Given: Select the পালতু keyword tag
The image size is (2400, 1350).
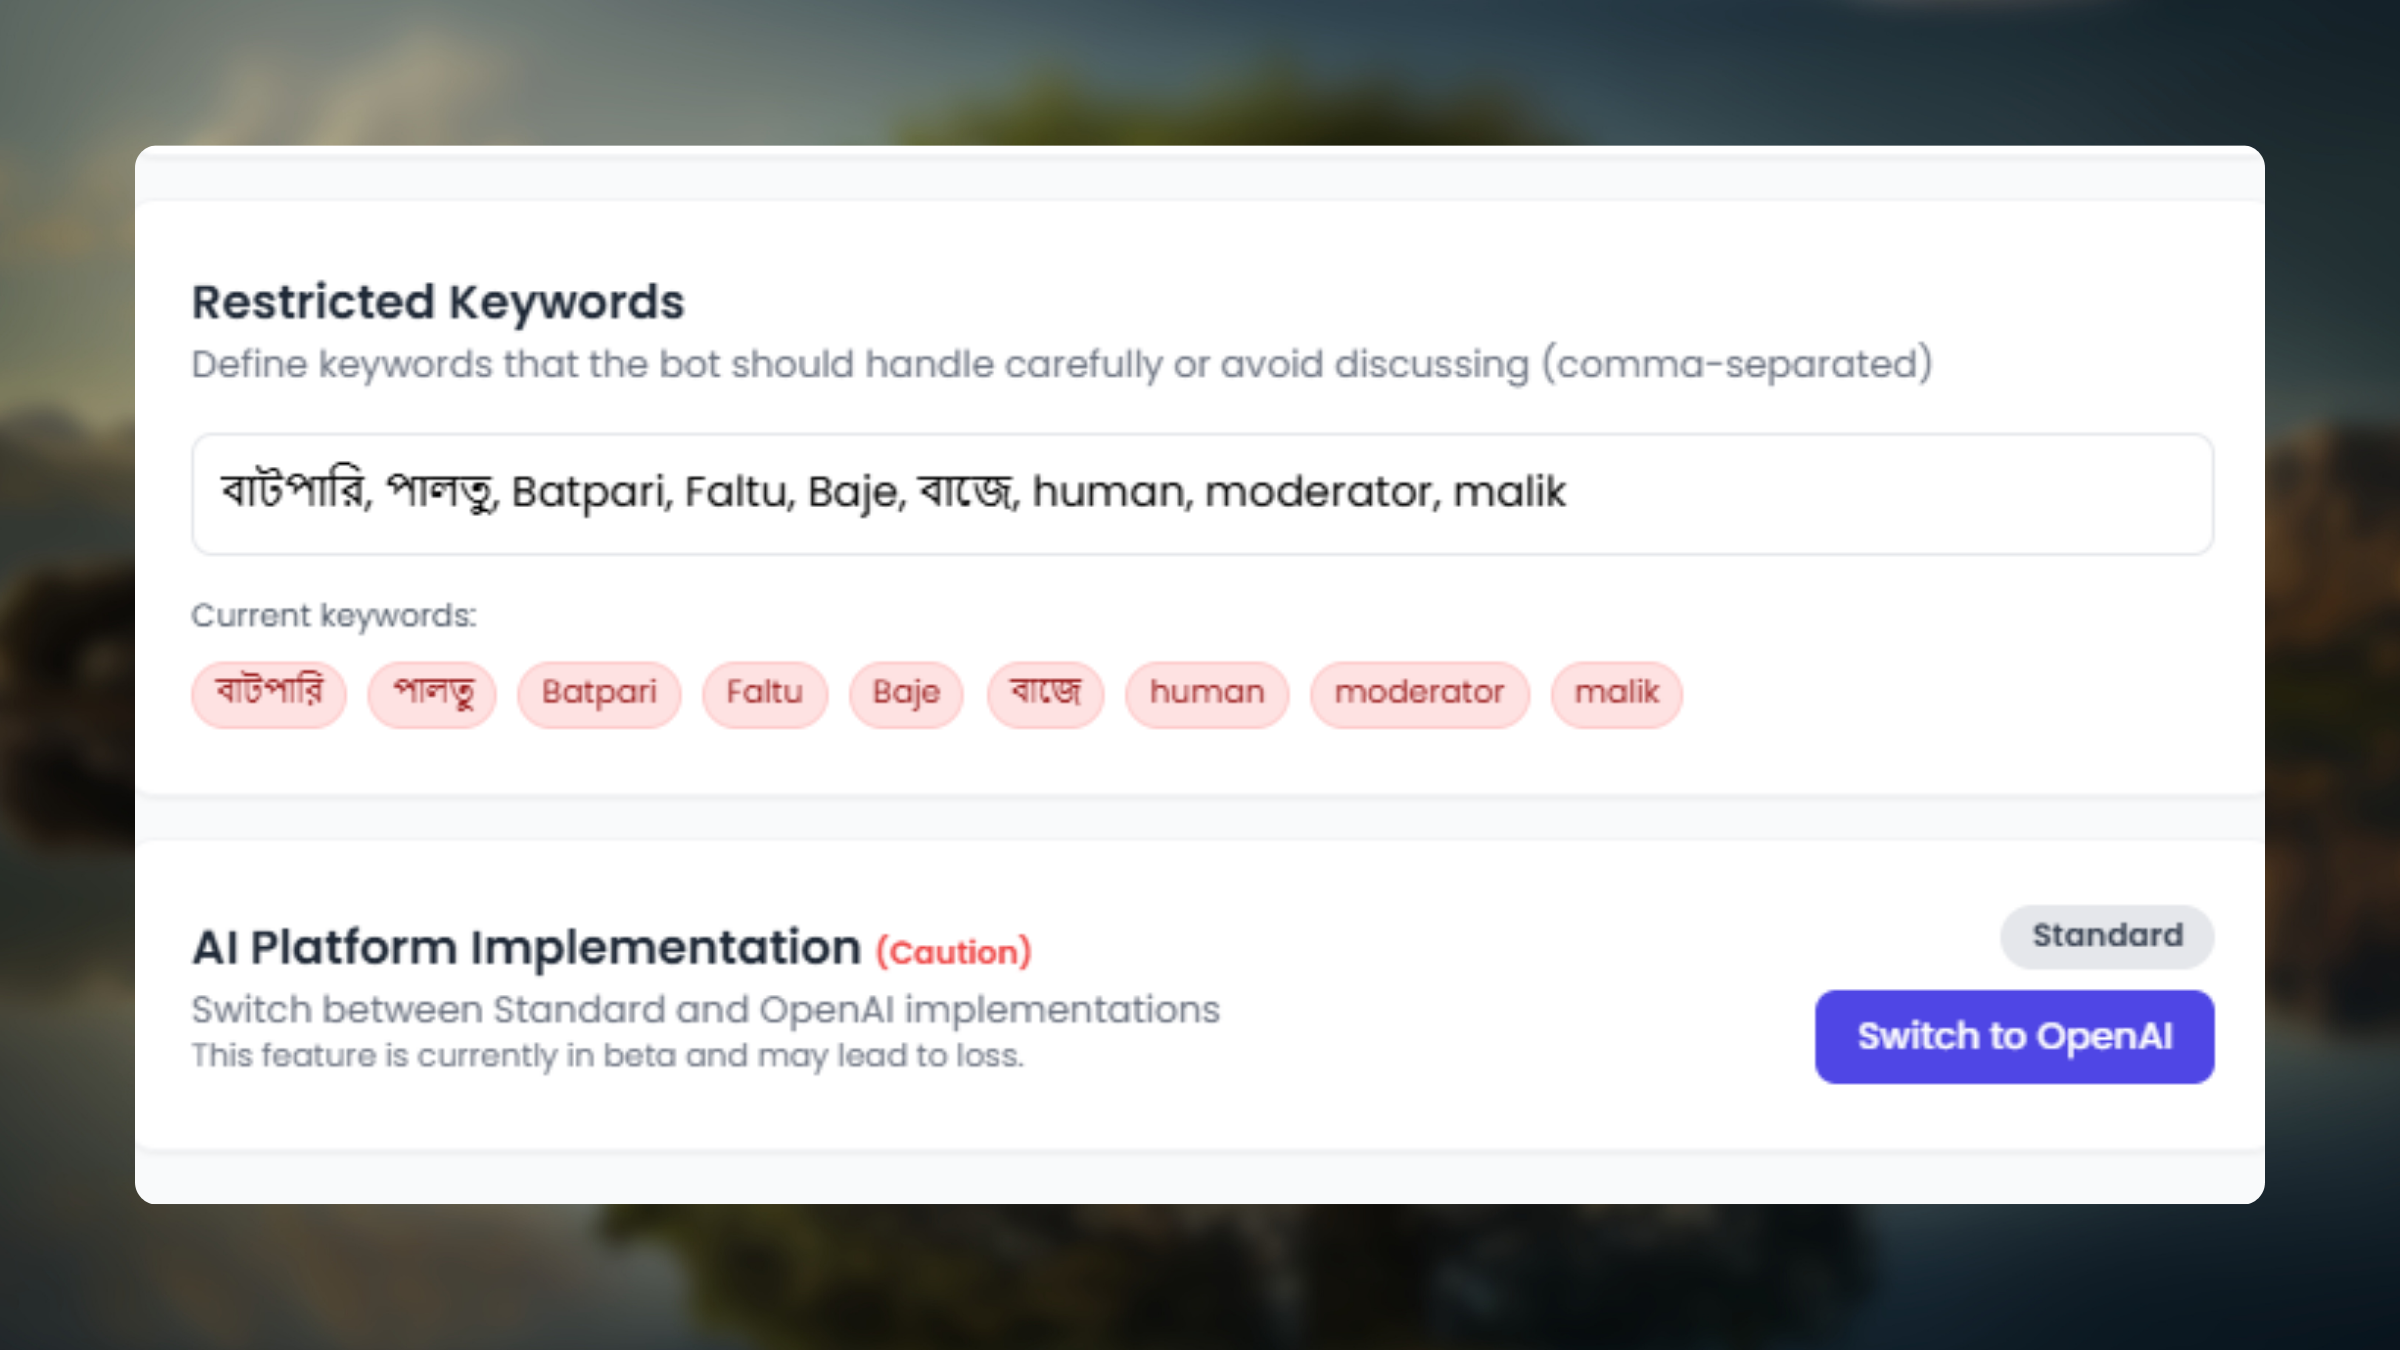Looking at the screenshot, I should click(x=432, y=693).
